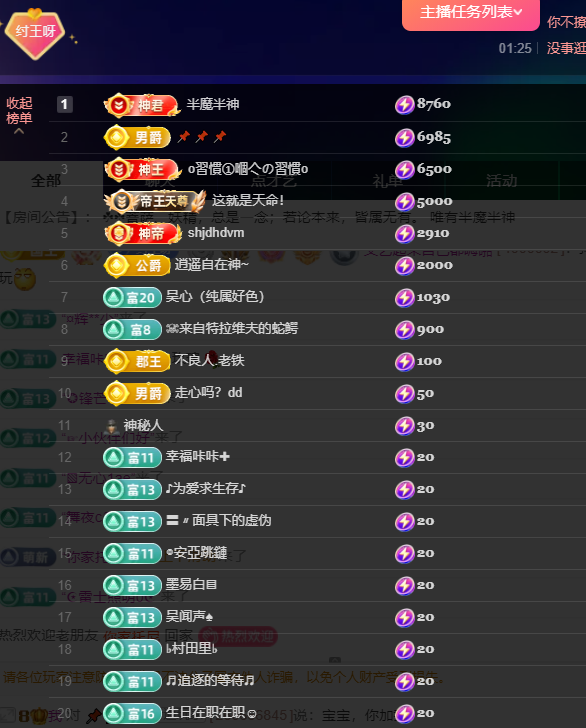The width and height of the screenshot is (586, 728).
Task: Switch to the 全部 chat tab
Action: tap(46, 181)
